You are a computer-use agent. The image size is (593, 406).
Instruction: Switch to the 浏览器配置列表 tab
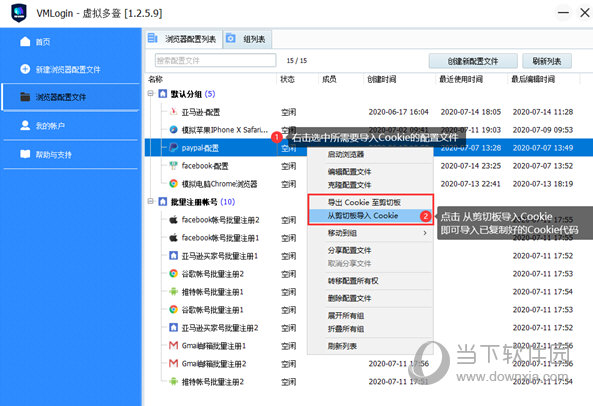184,39
